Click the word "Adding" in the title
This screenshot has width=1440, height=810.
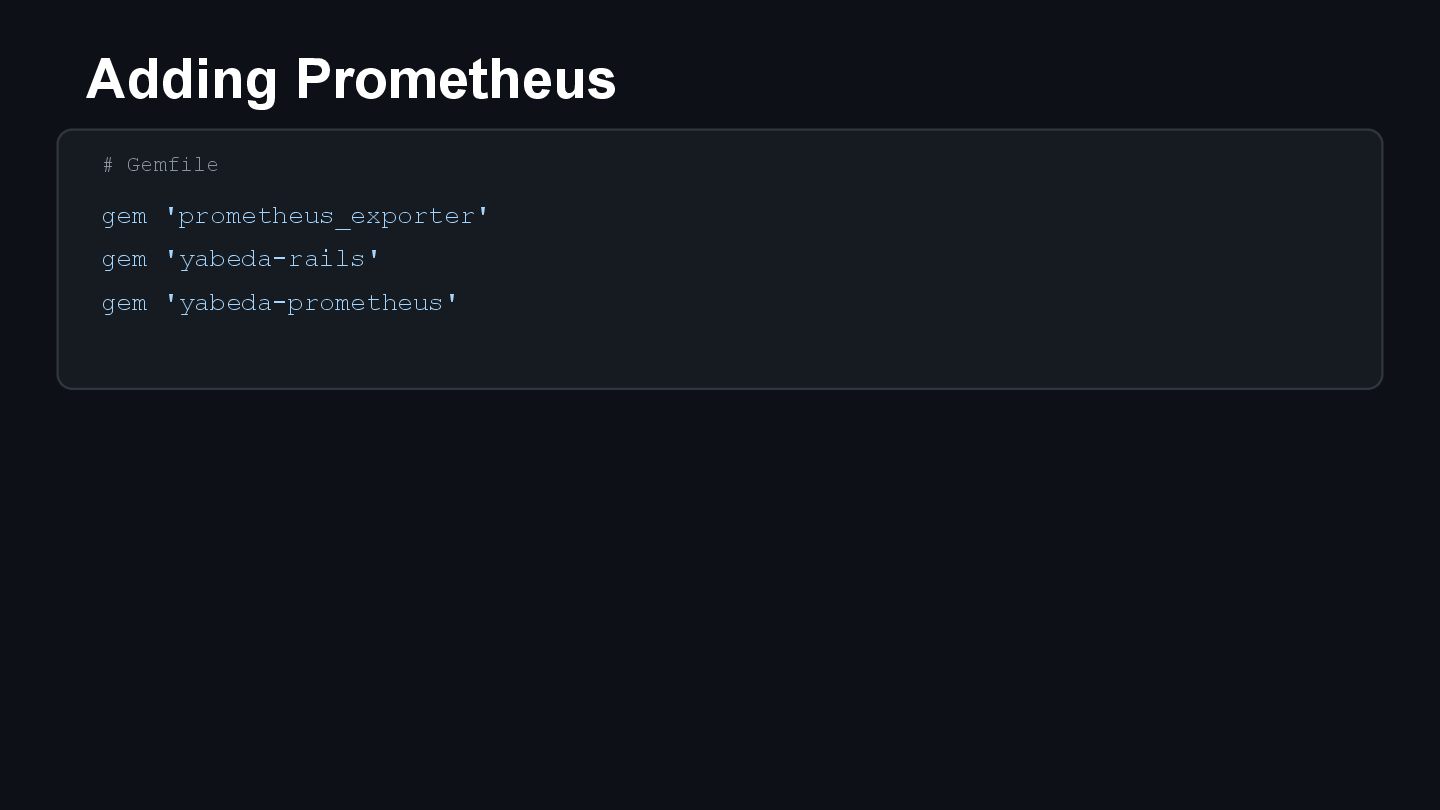tap(181, 79)
